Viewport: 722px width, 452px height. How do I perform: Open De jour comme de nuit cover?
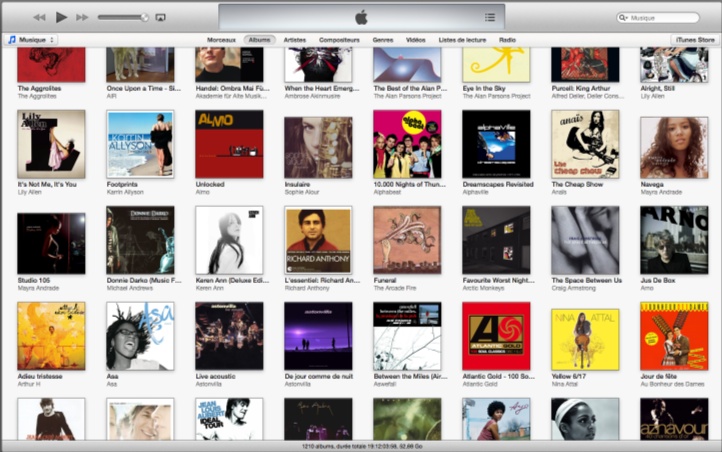pyautogui.click(x=318, y=336)
